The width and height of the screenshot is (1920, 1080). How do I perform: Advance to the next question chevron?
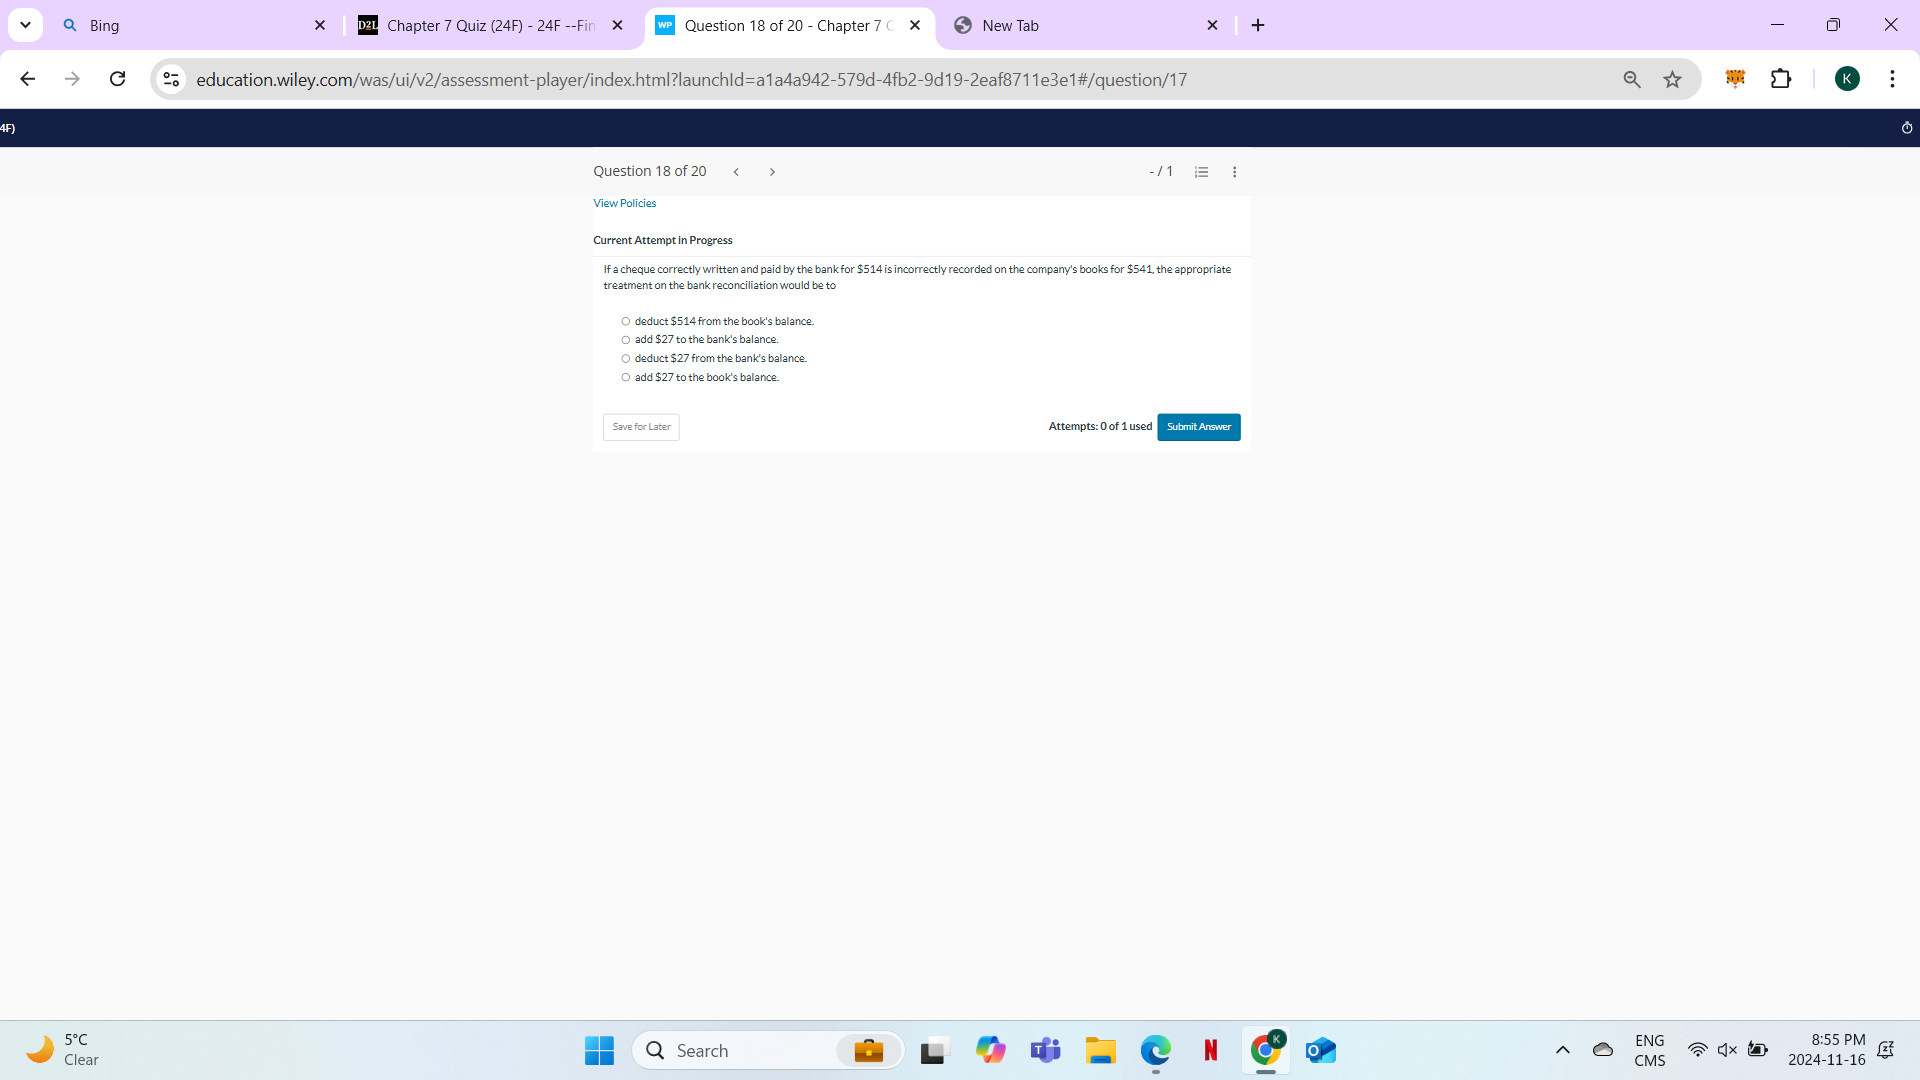(772, 172)
